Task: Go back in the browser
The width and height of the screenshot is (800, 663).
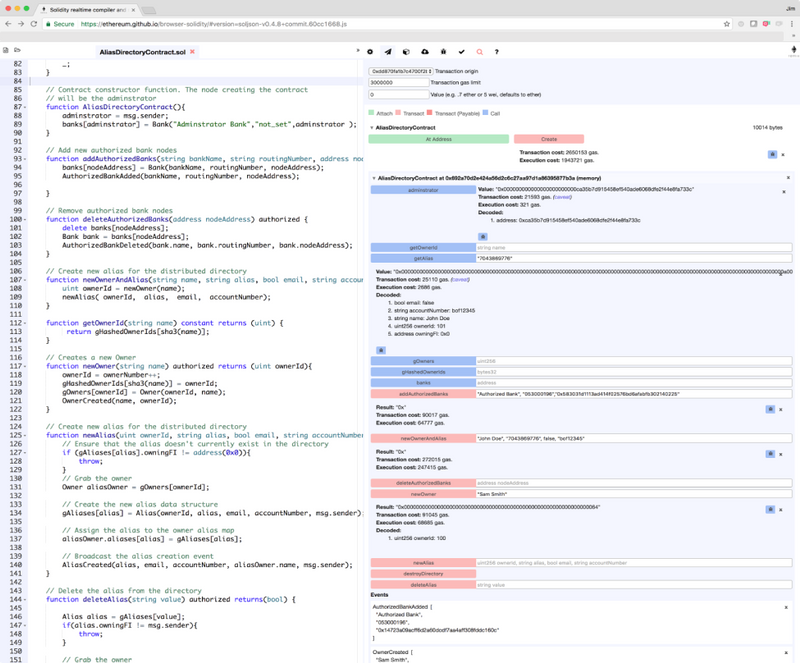Action: coord(8,24)
